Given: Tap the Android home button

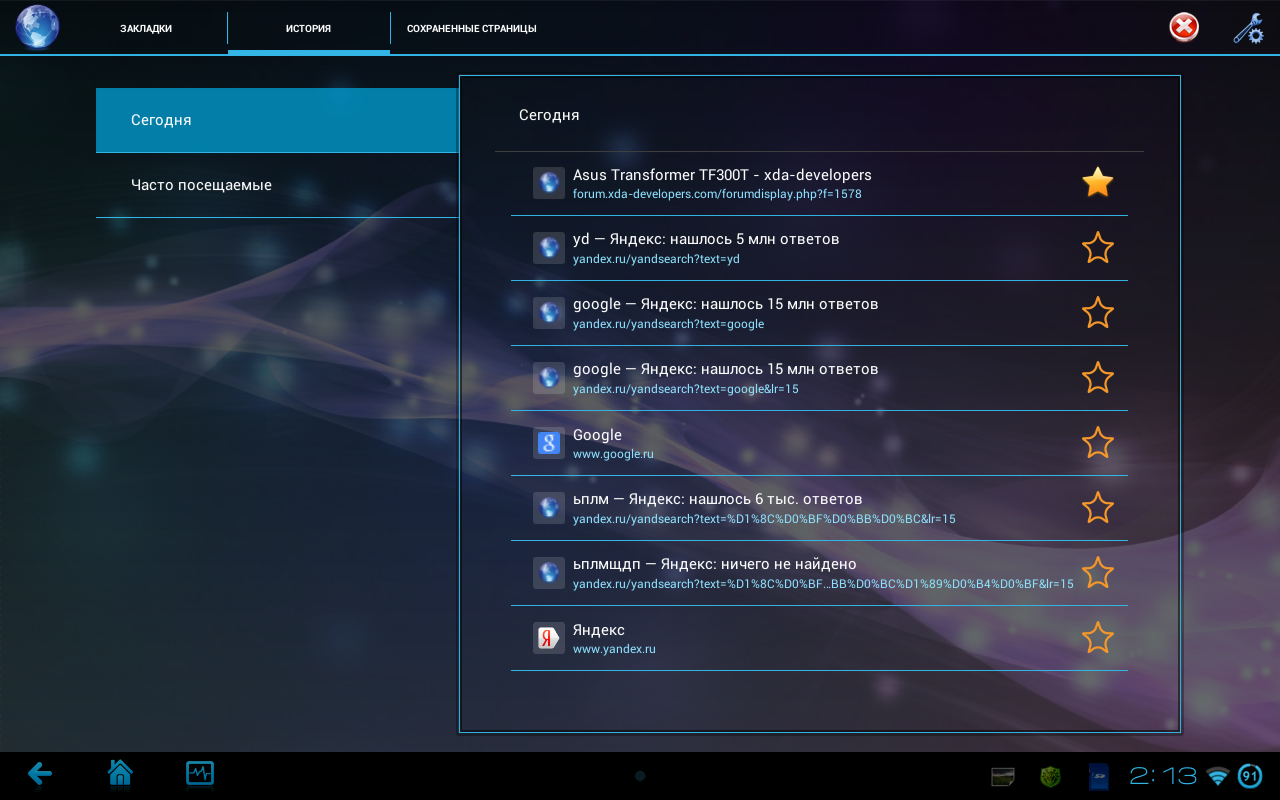Looking at the screenshot, I should click(x=120, y=773).
